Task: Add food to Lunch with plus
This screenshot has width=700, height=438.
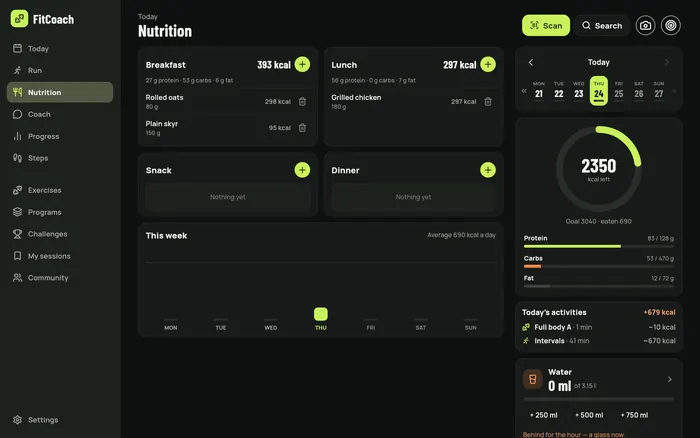Action: pos(488,64)
